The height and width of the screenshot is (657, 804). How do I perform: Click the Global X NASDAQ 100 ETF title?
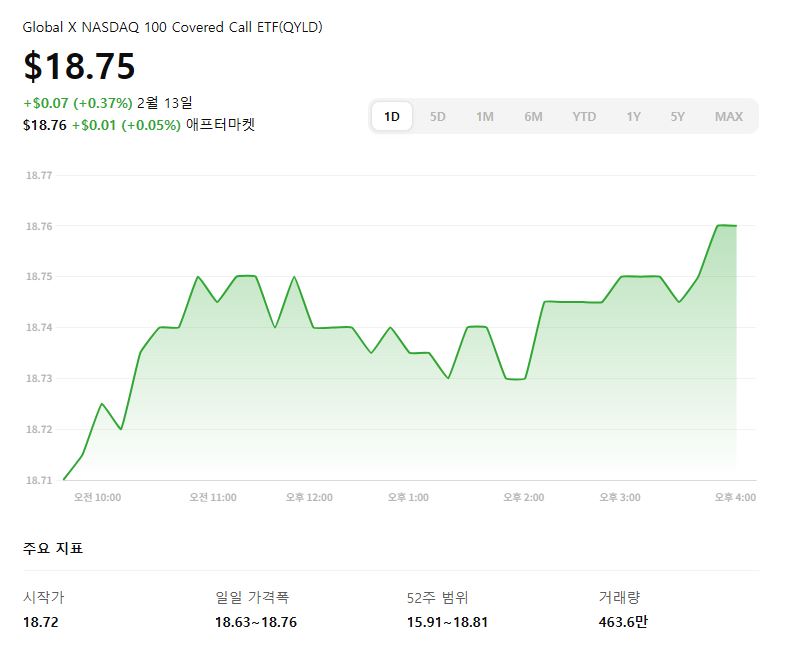[172, 27]
